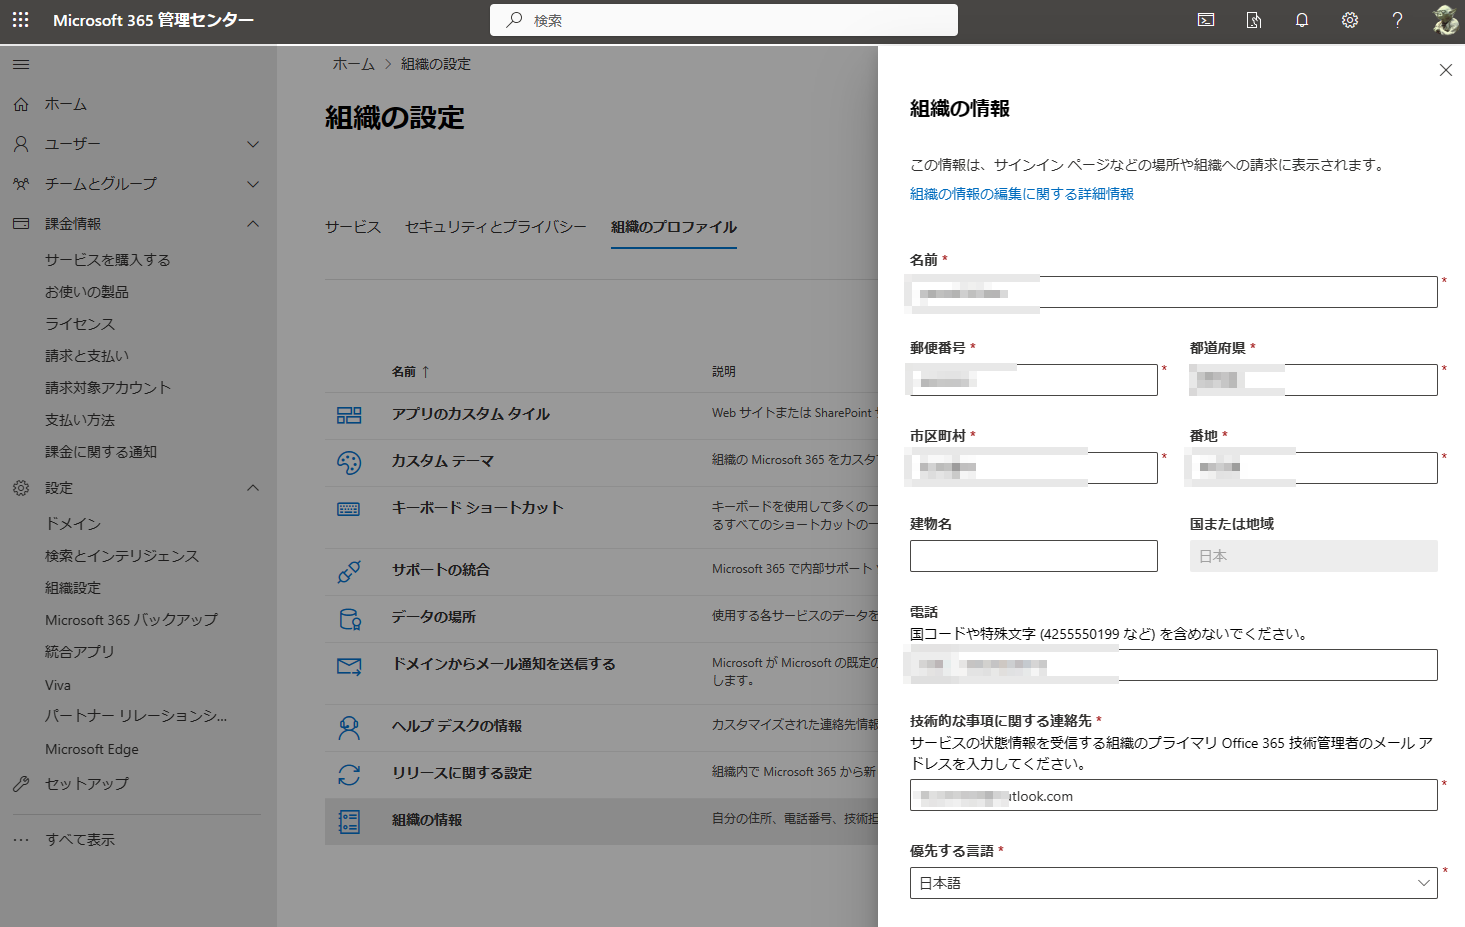Image resolution: width=1465 pixels, height=927 pixels.
Task: Click the データの場所 location icon
Action: tap(351, 617)
